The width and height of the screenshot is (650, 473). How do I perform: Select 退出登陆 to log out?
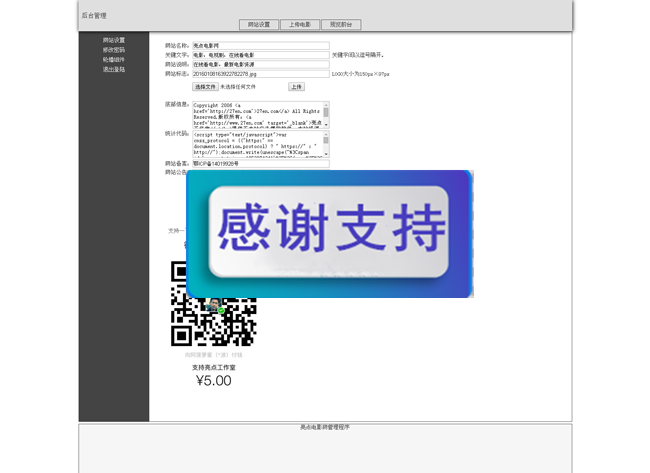click(x=114, y=69)
